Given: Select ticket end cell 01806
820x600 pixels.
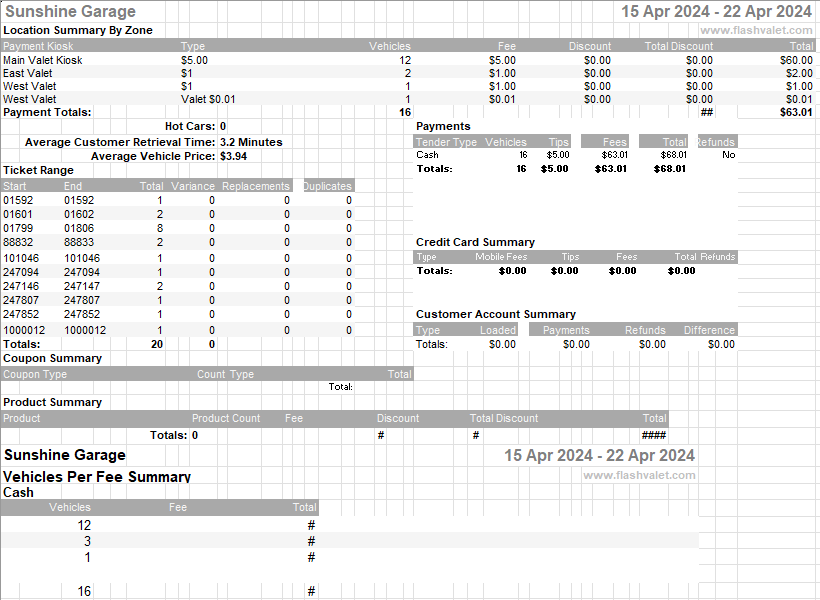Looking at the screenshot, I should pos(79,228).
